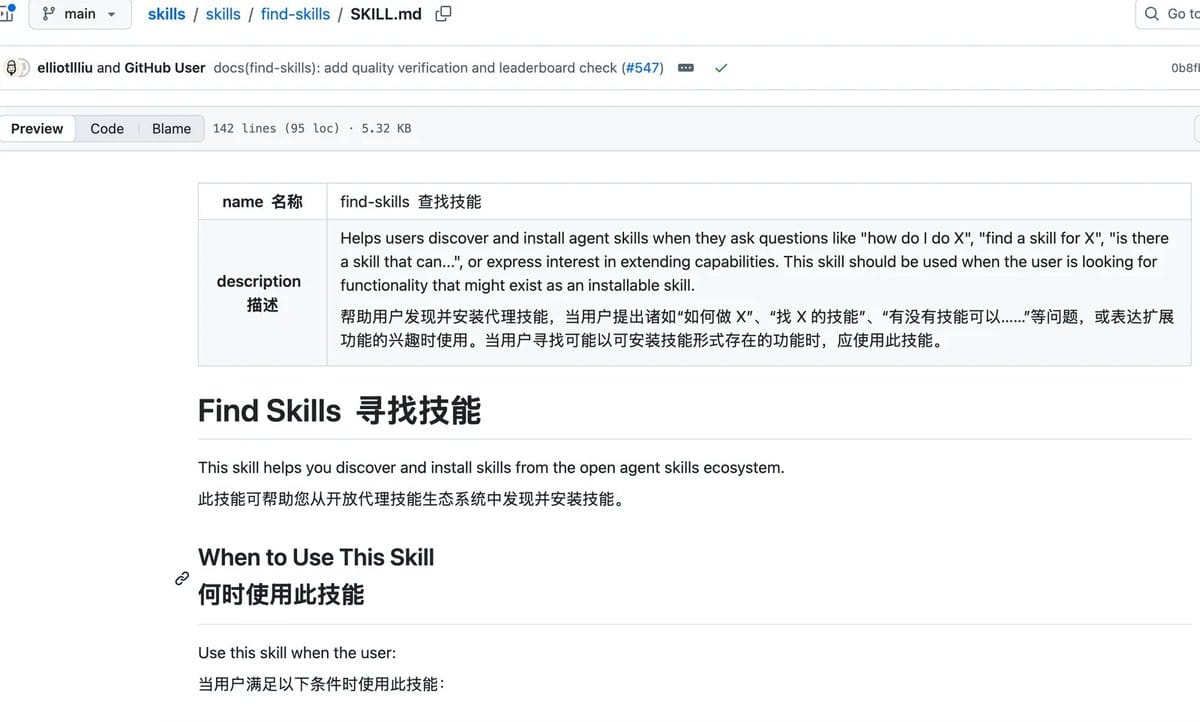Click the commit message about quality verification

[415, 68]
